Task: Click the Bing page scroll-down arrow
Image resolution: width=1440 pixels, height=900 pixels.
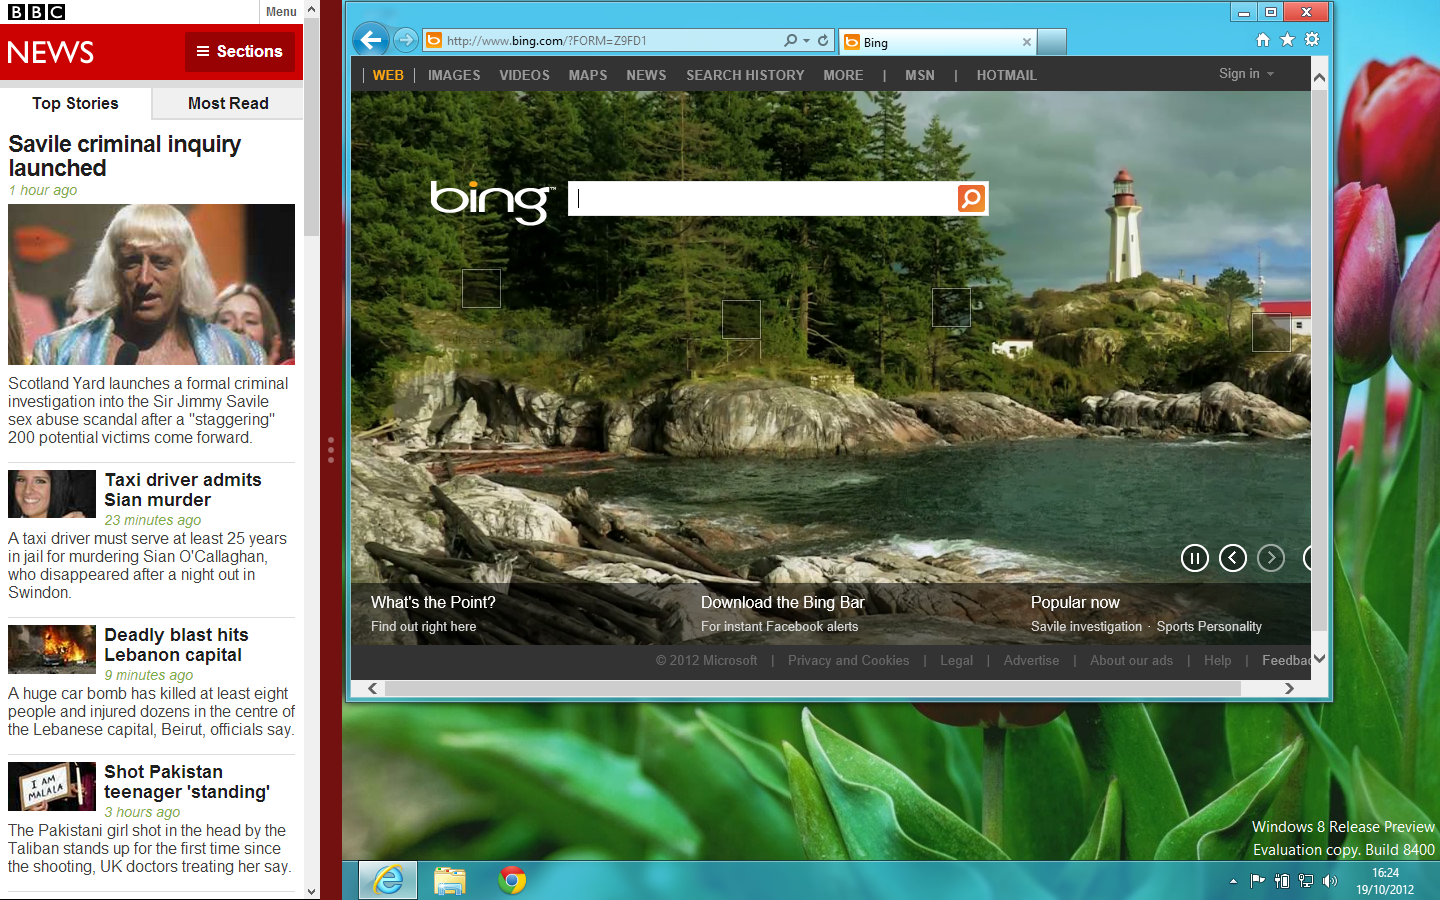Action: coord(1319,659)
